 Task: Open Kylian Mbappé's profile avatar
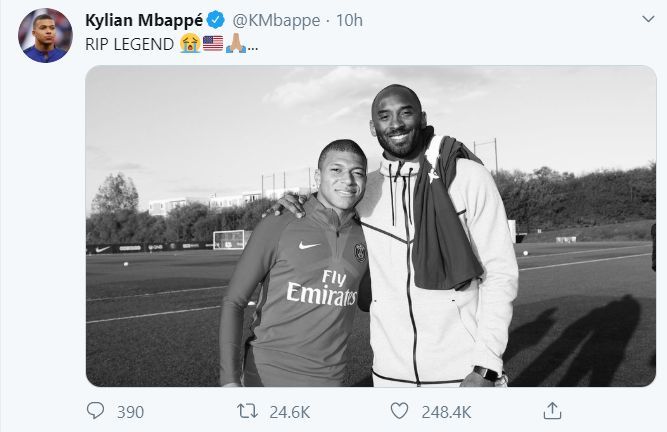coord(45,36)
